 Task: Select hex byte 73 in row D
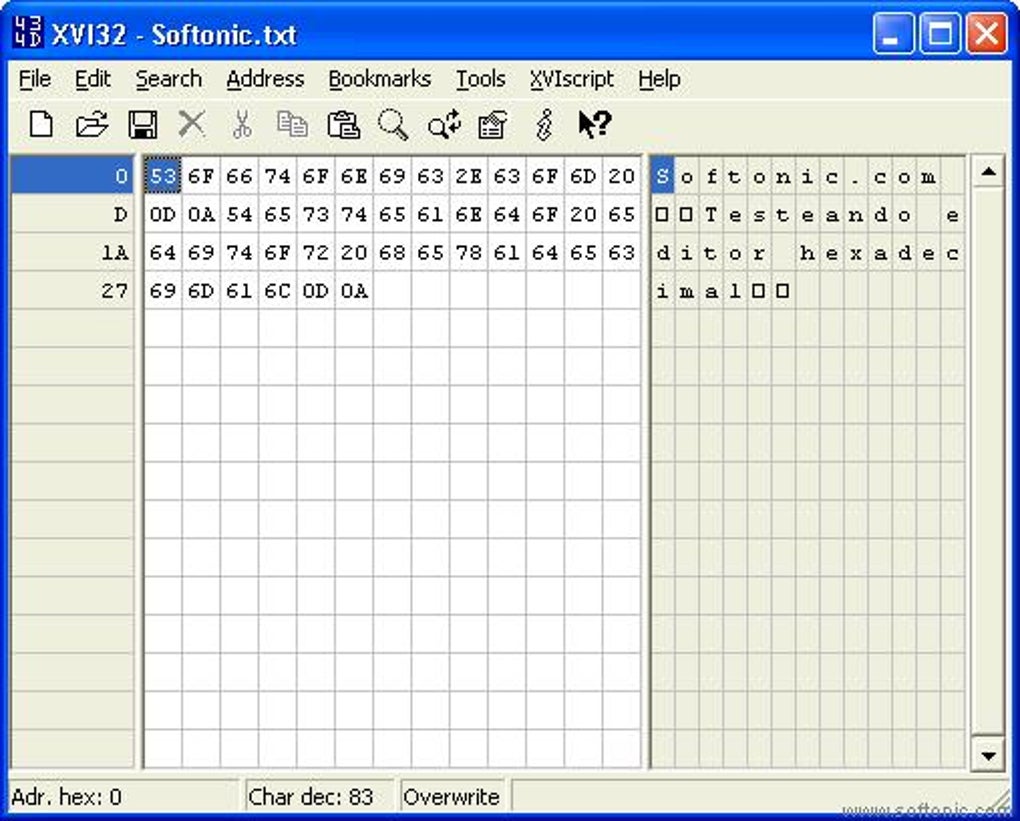tap(315, 215)
